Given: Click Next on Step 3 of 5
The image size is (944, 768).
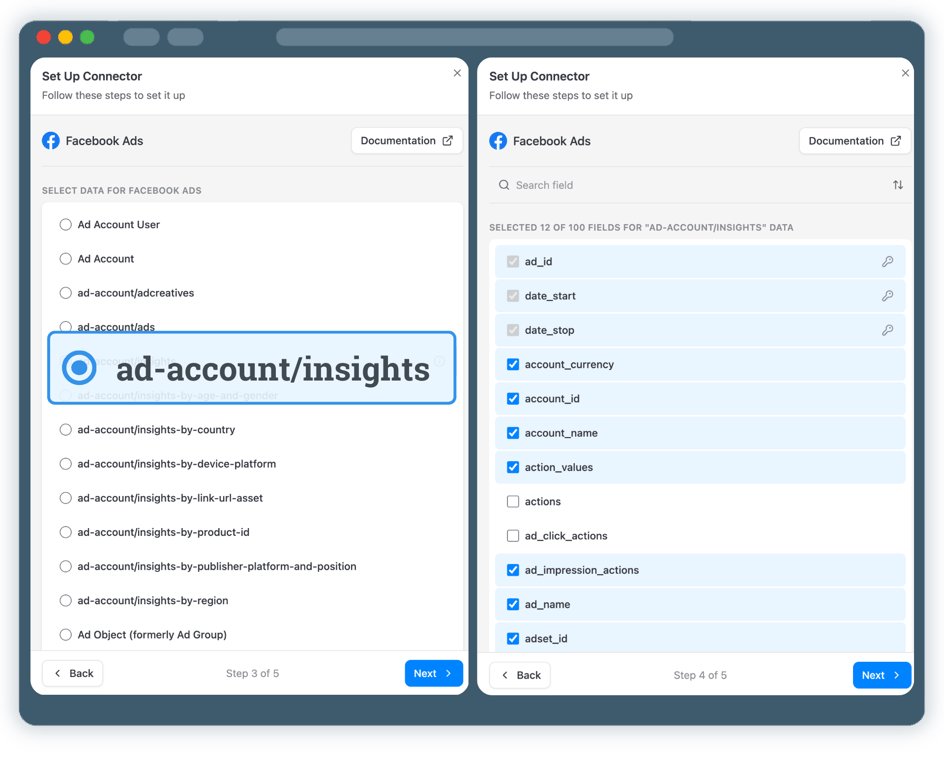Looking at the screenshot, I should coord(433,674).
